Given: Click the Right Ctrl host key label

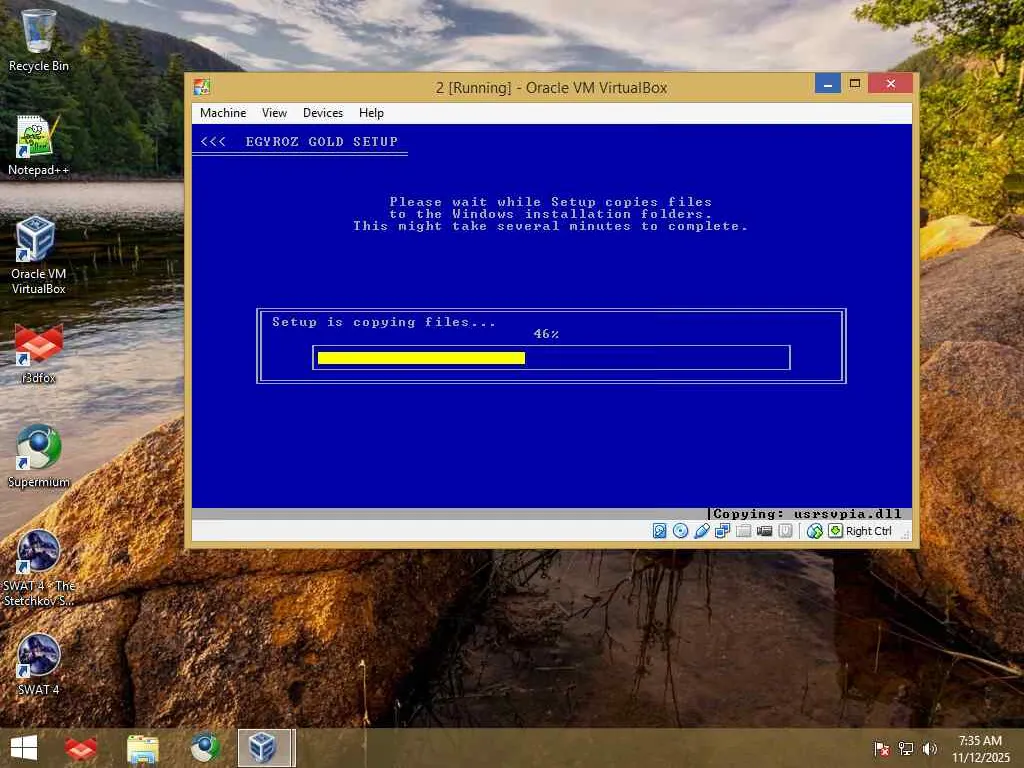Looking at the screenshot, I should (x=869, y=531).
